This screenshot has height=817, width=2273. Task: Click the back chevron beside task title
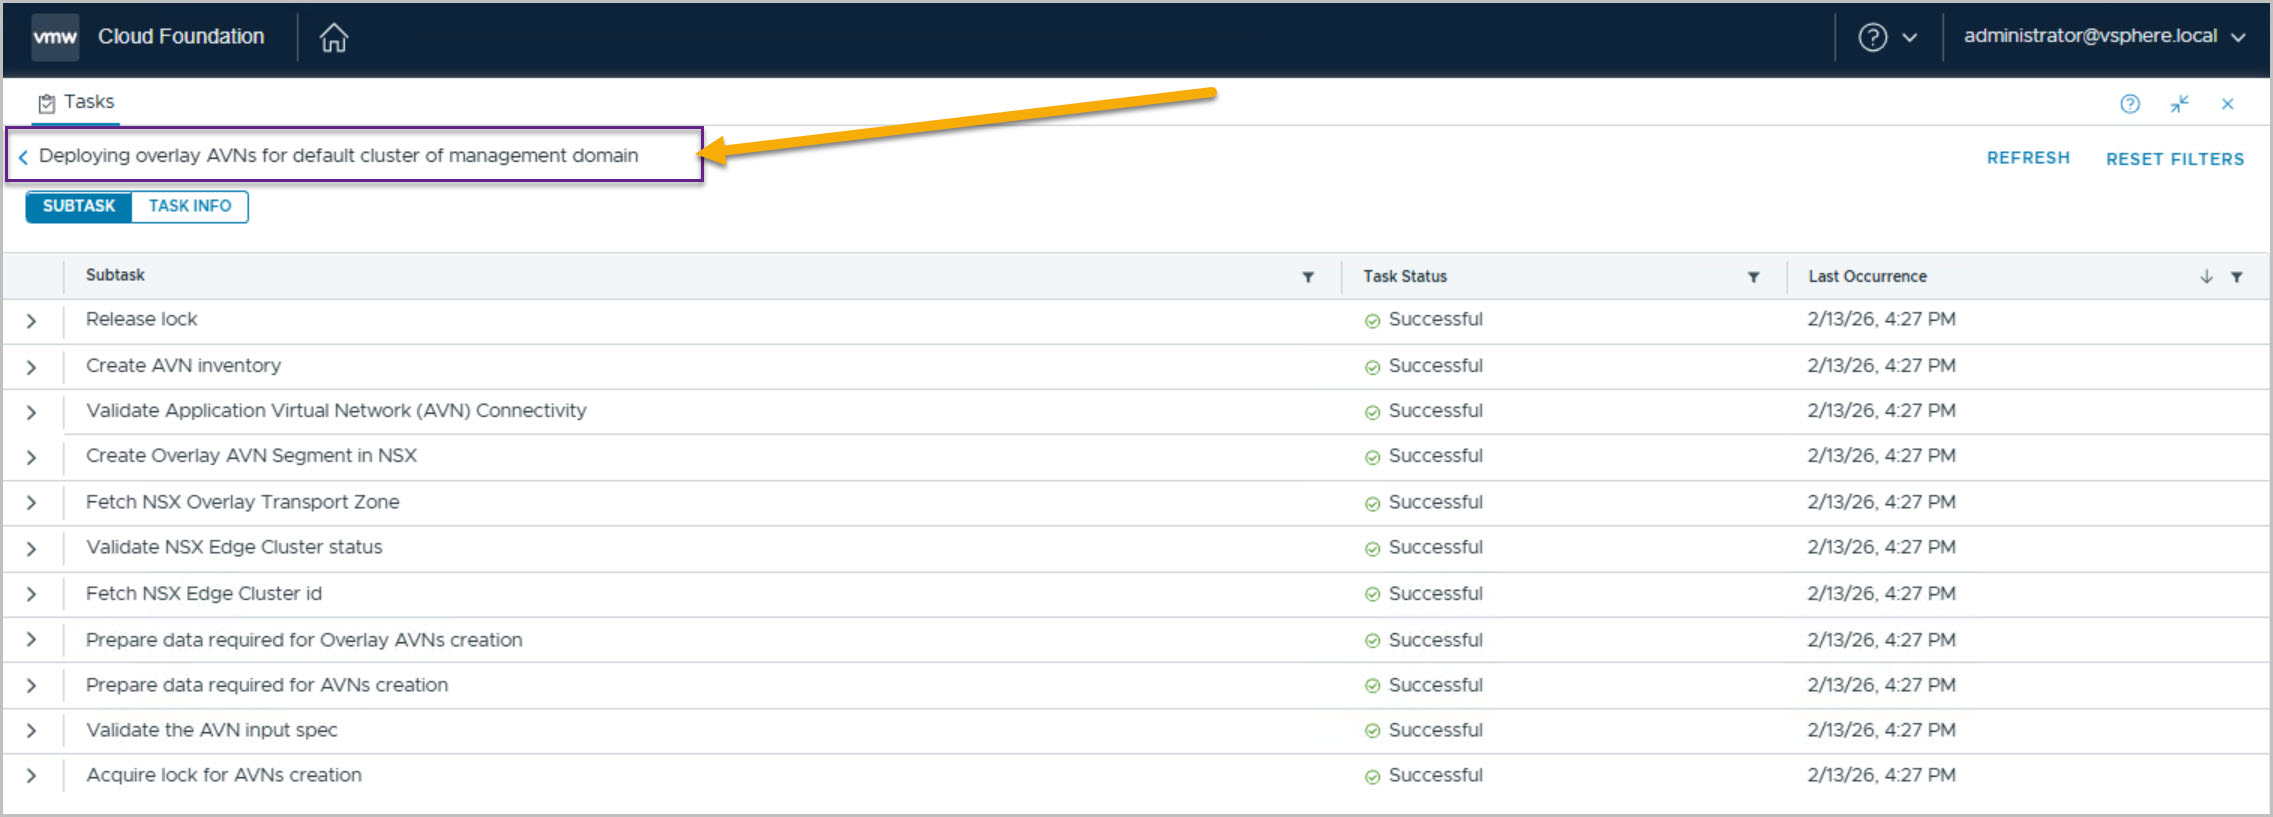23,157
